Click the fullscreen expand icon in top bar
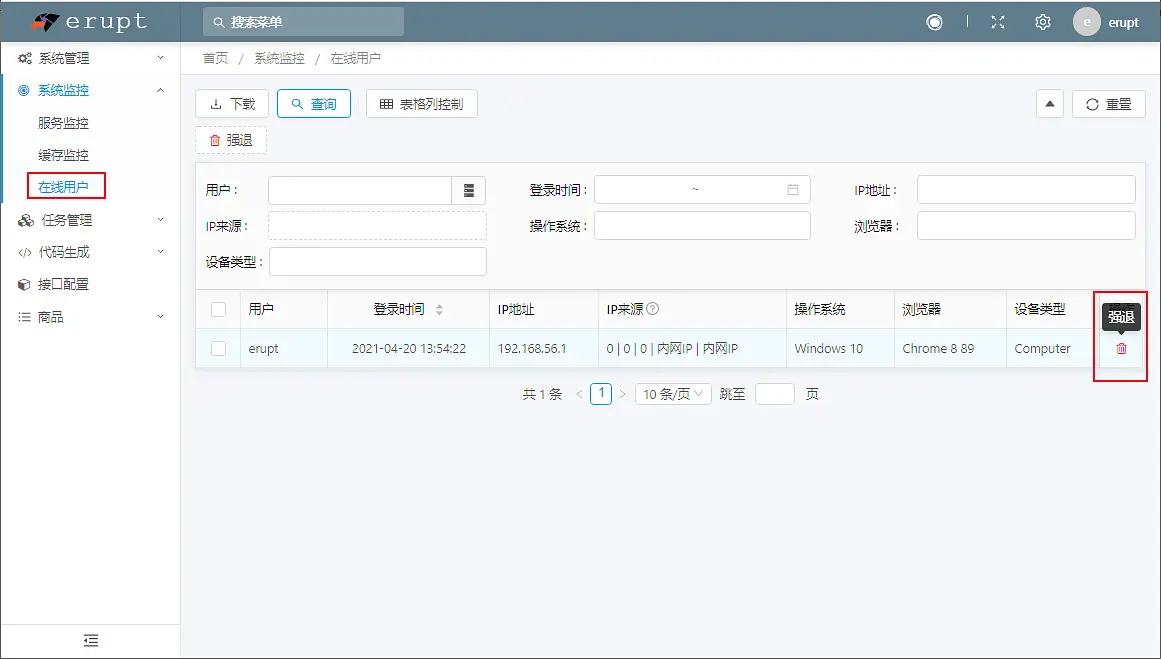1161x659 pixels. point(997,21)
